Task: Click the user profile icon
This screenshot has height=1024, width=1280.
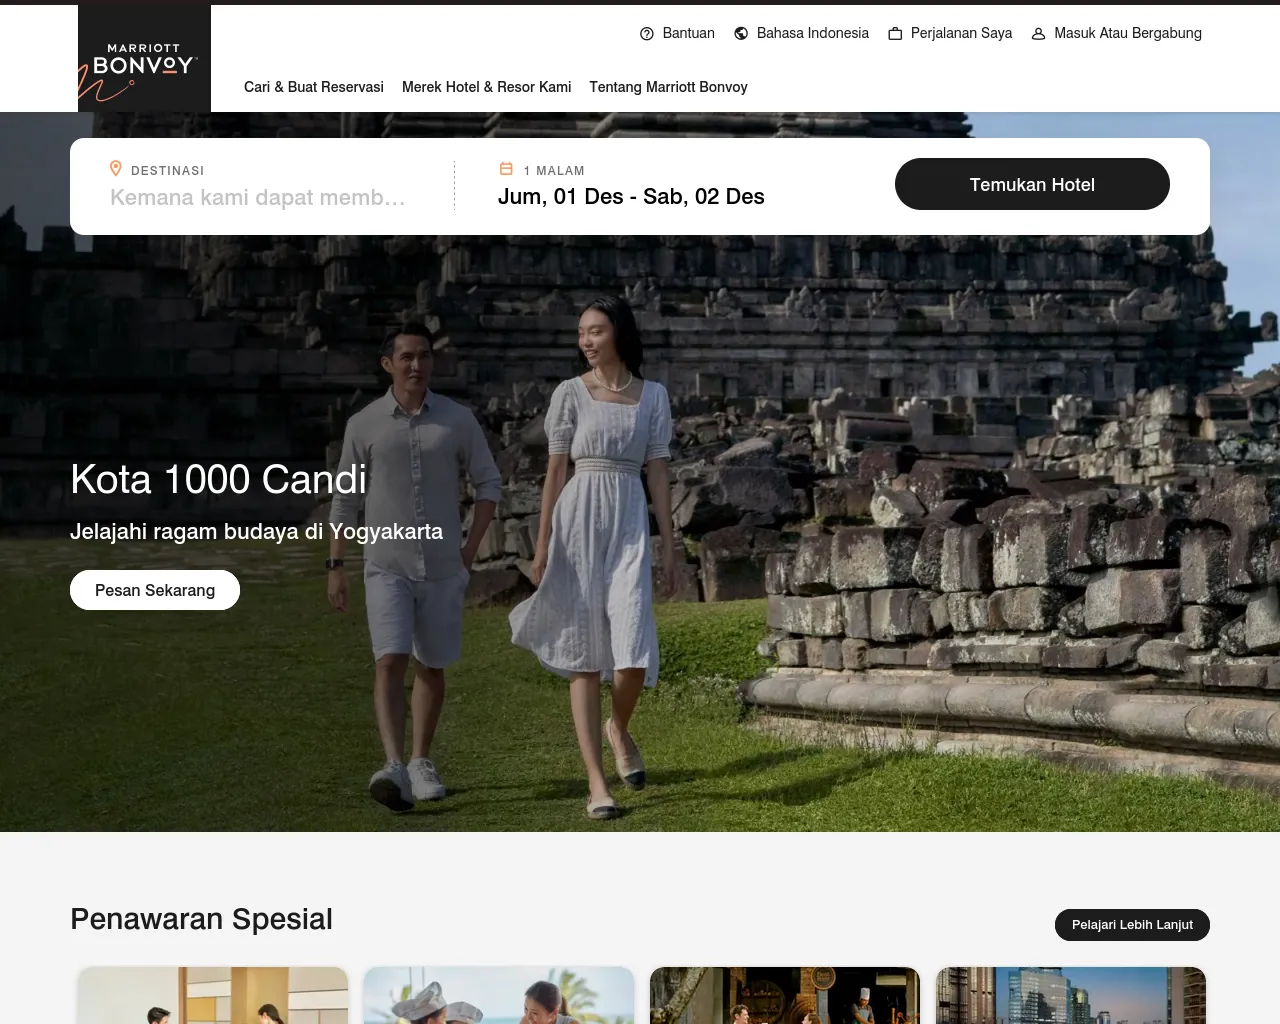Action: pyautogui.click(x=1039, y=34)
